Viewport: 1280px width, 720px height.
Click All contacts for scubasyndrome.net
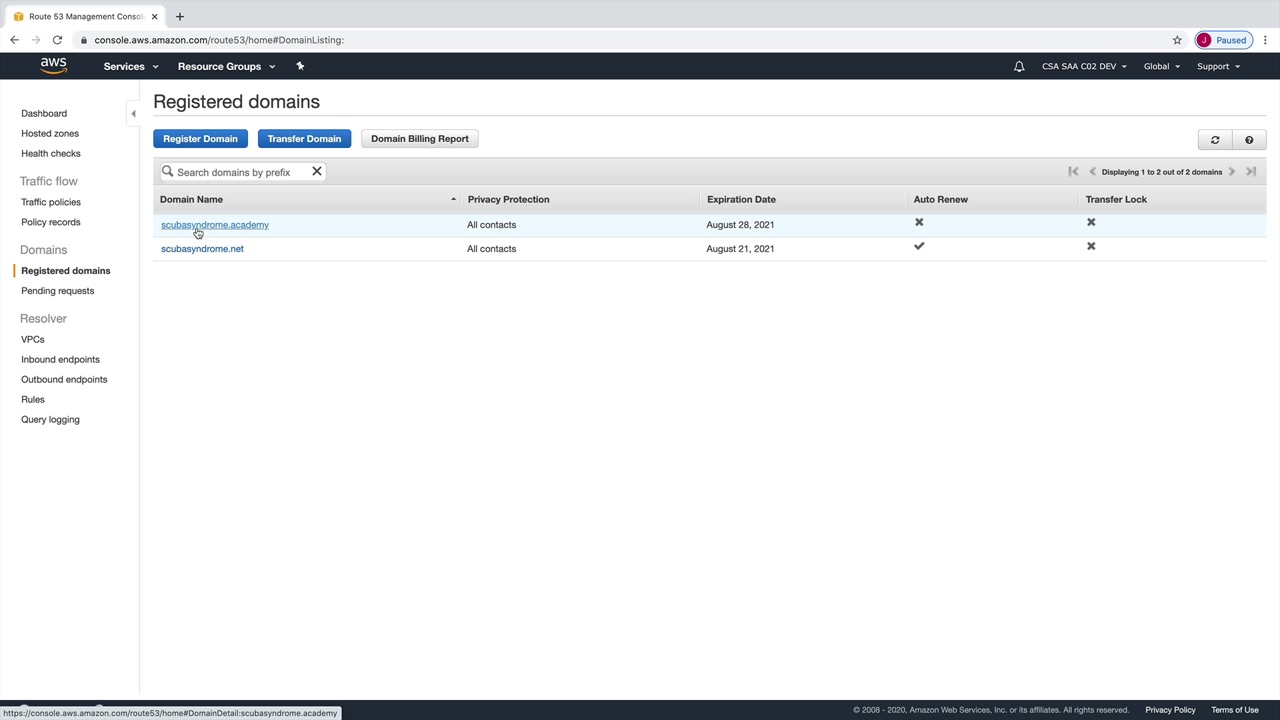tap(491, 249)
